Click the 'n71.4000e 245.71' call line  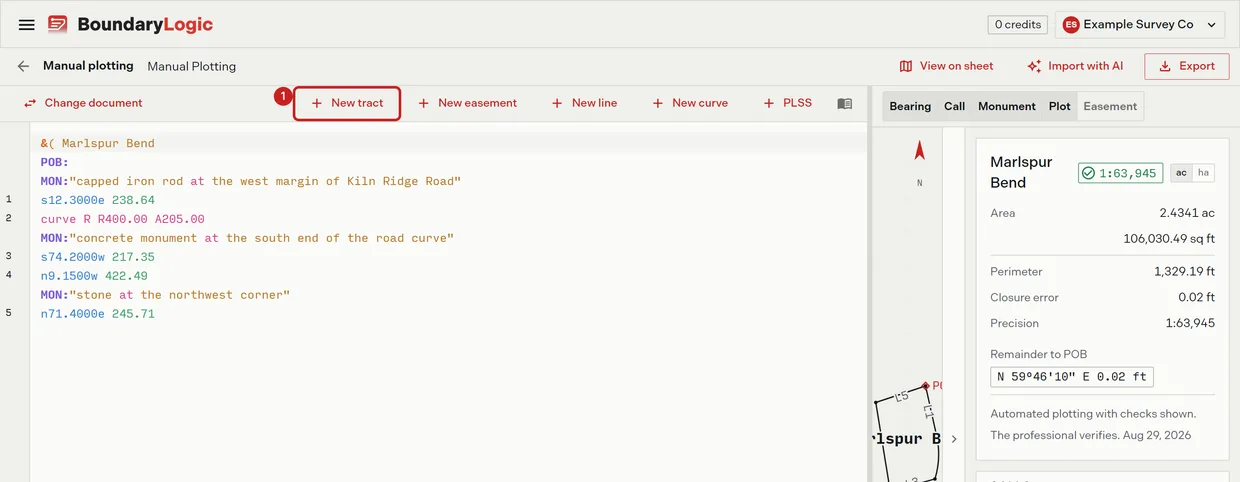click(x=98, y=314)
